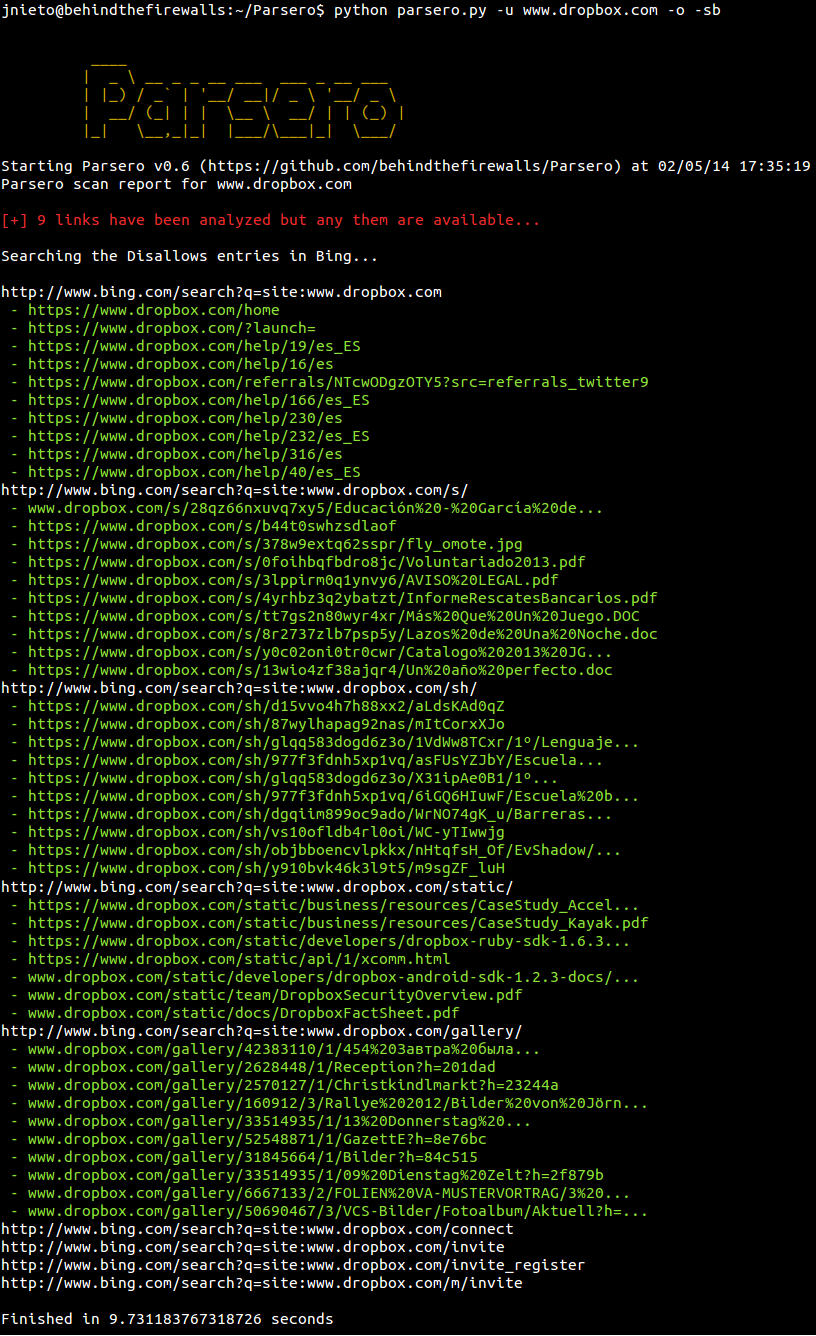
Task: Open the Catalogo 2013 link
Action: [320, 652]
